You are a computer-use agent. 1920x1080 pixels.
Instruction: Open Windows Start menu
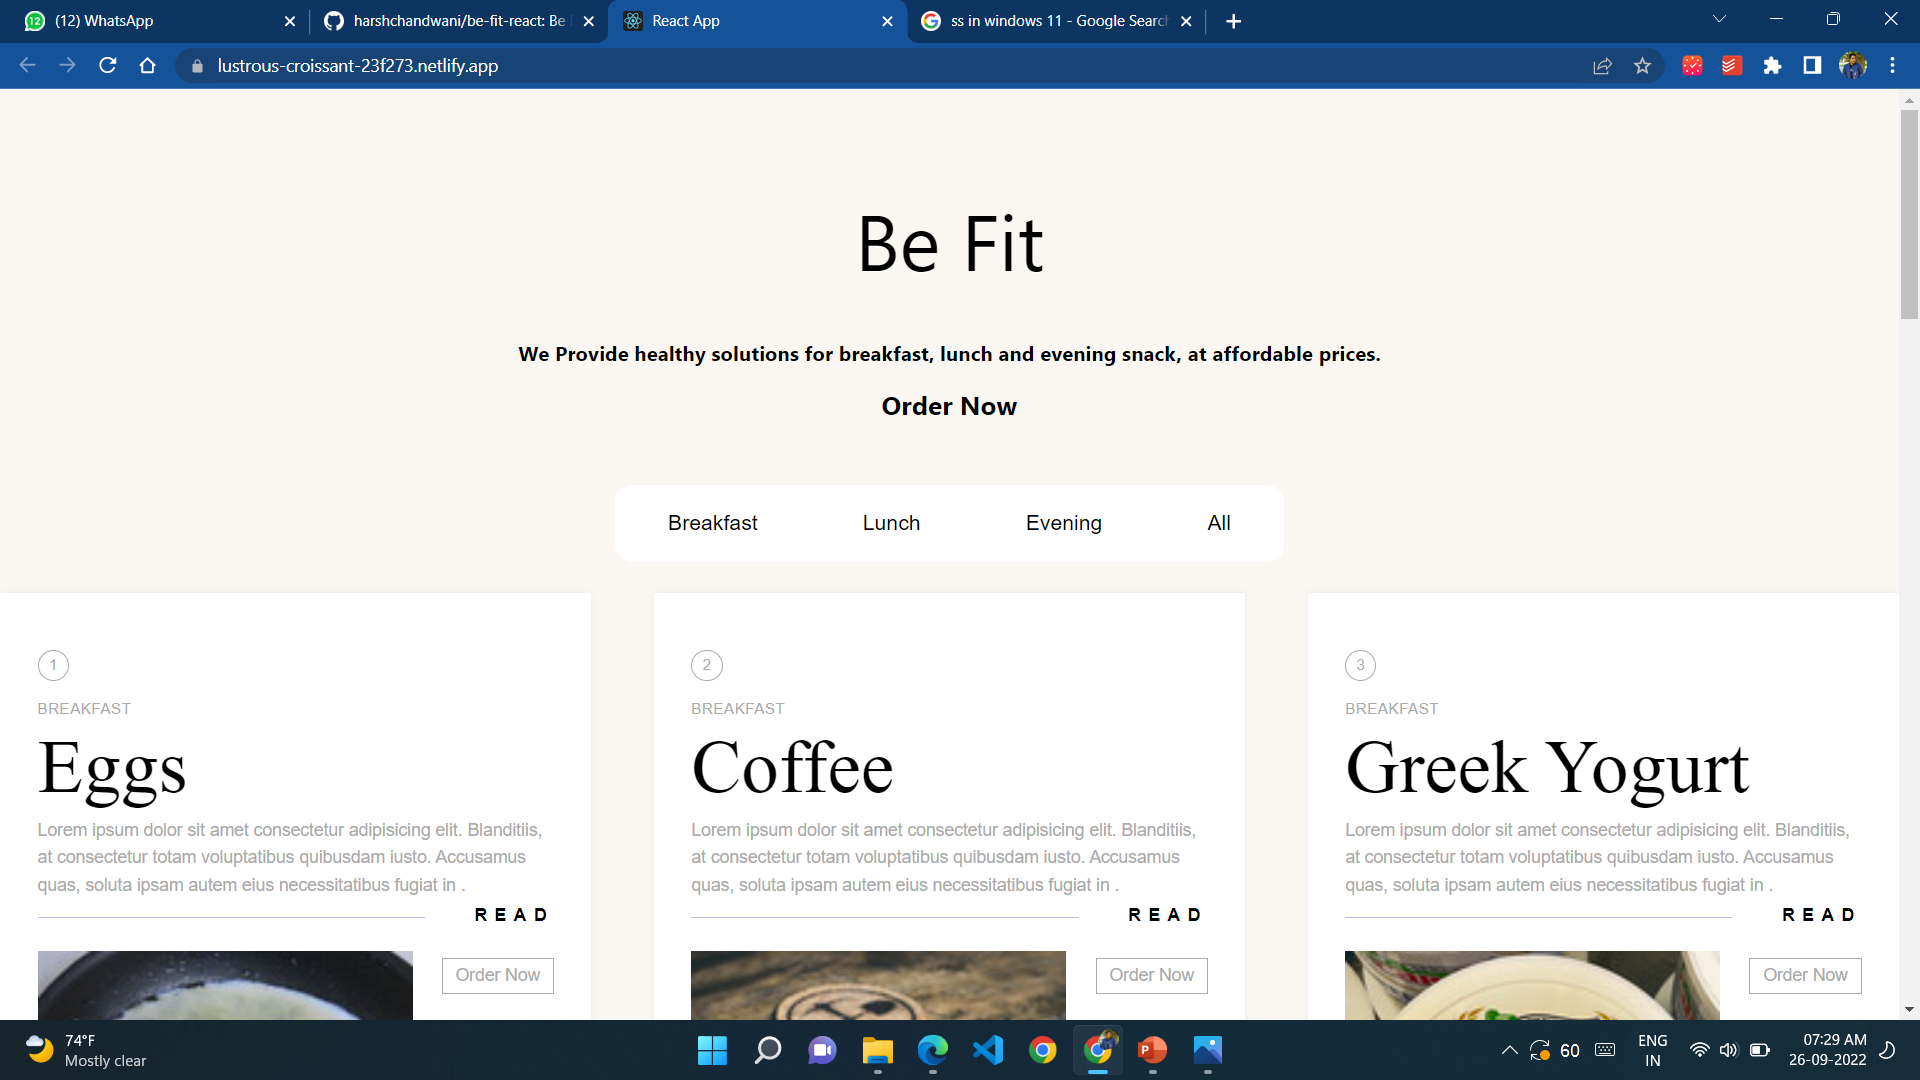[712, 1050]
